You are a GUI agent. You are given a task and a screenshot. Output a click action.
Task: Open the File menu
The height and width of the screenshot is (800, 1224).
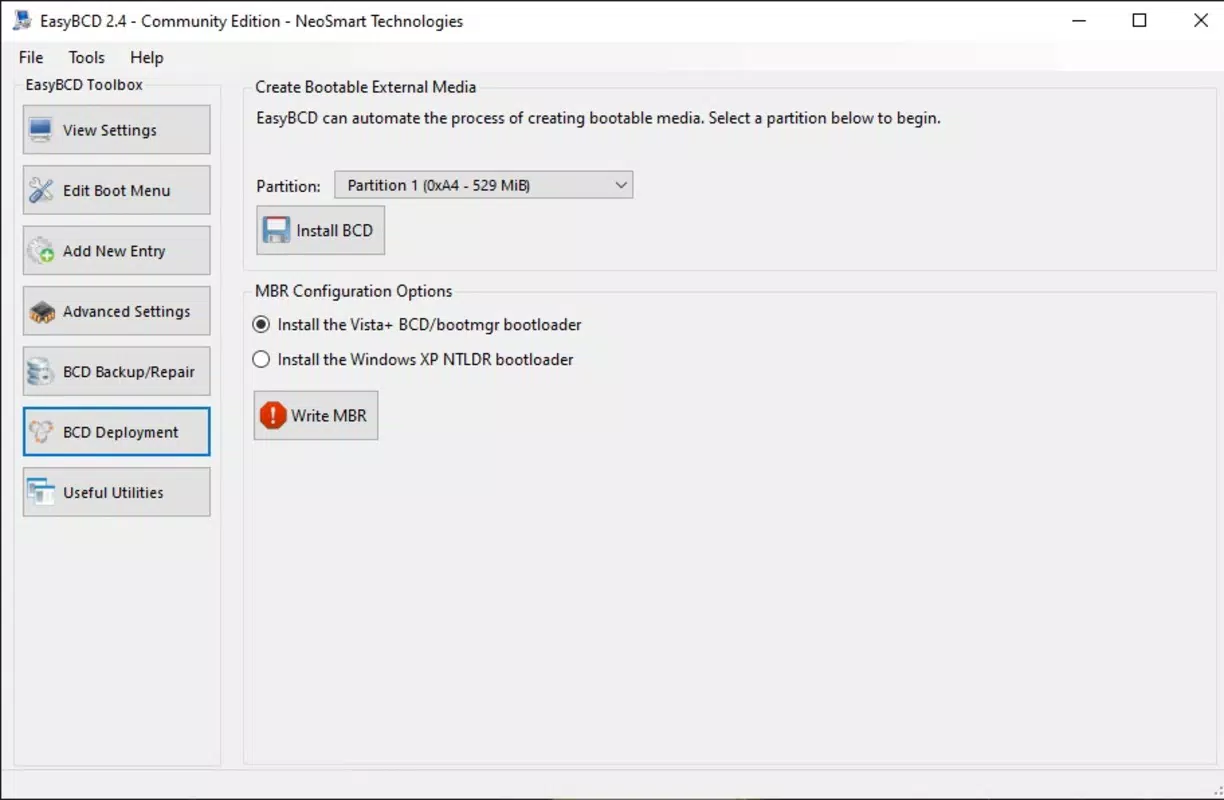[31, 57]
